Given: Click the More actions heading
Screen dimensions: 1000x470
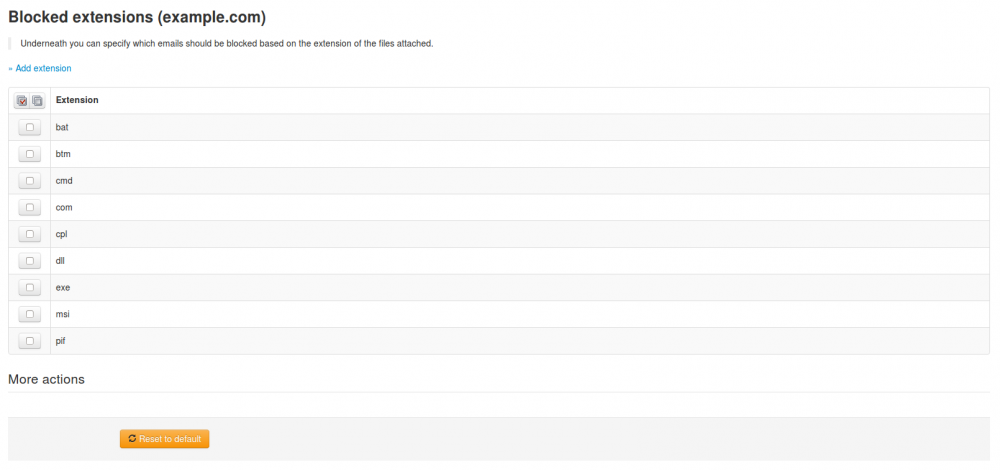Looking at the screenshot, I should 46,380.
